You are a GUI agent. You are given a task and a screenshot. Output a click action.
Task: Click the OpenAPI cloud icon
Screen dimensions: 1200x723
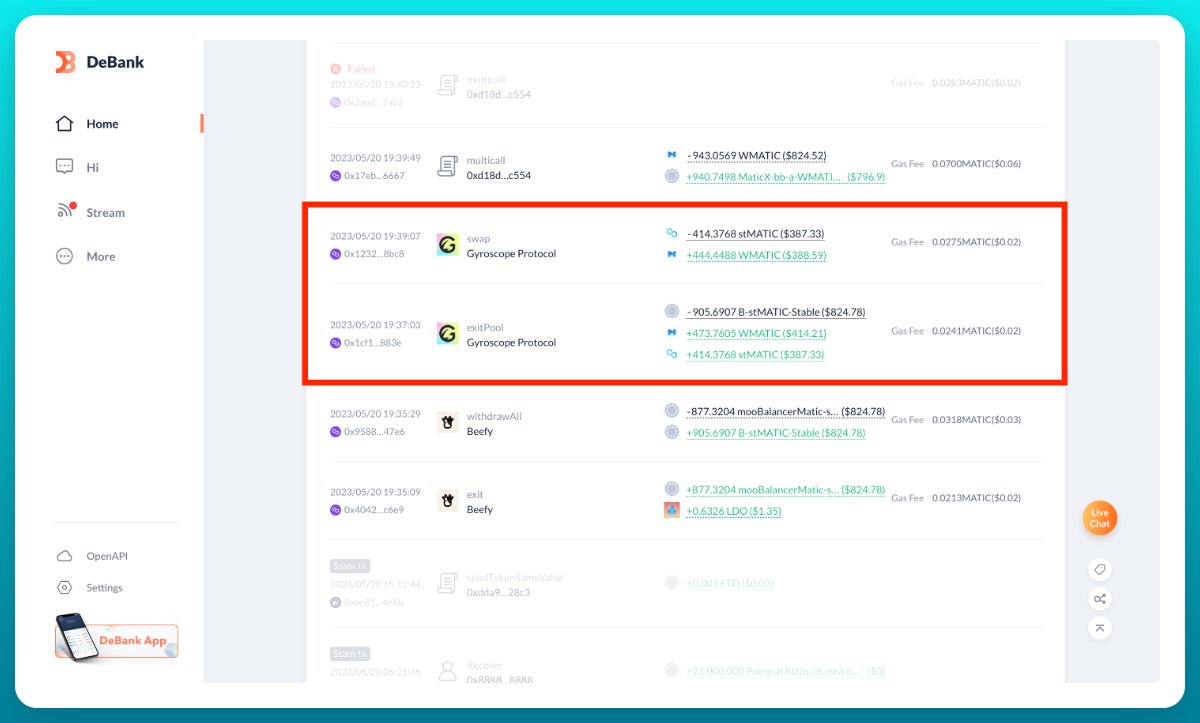point(65,556)
